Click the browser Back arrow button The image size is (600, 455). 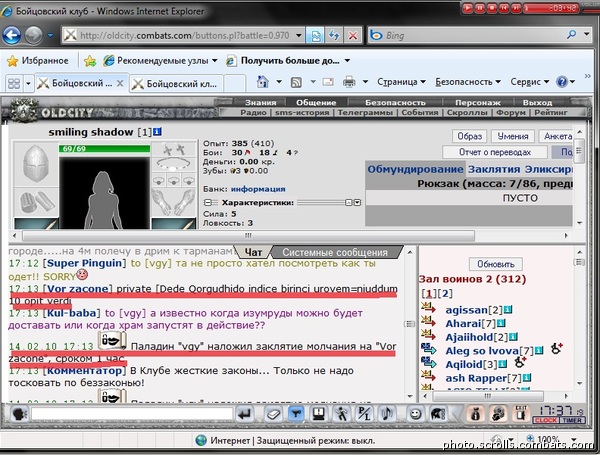coord(11,36)
